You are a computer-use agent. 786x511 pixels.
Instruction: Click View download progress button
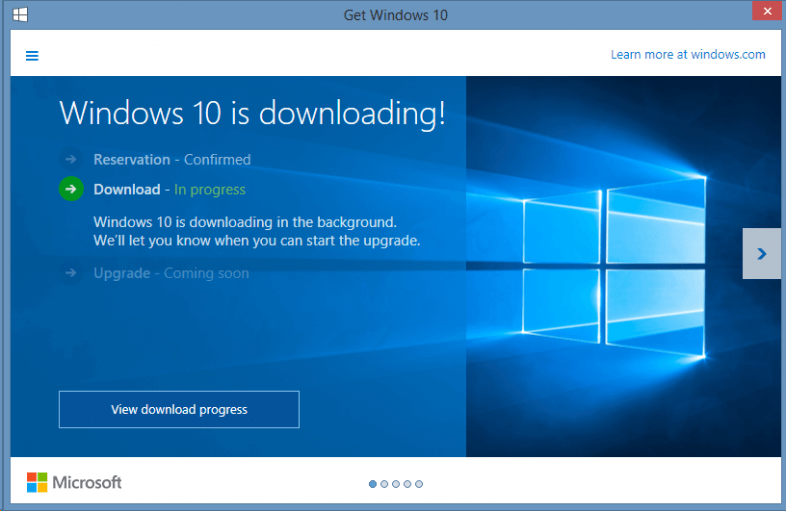tap(179, 409)
